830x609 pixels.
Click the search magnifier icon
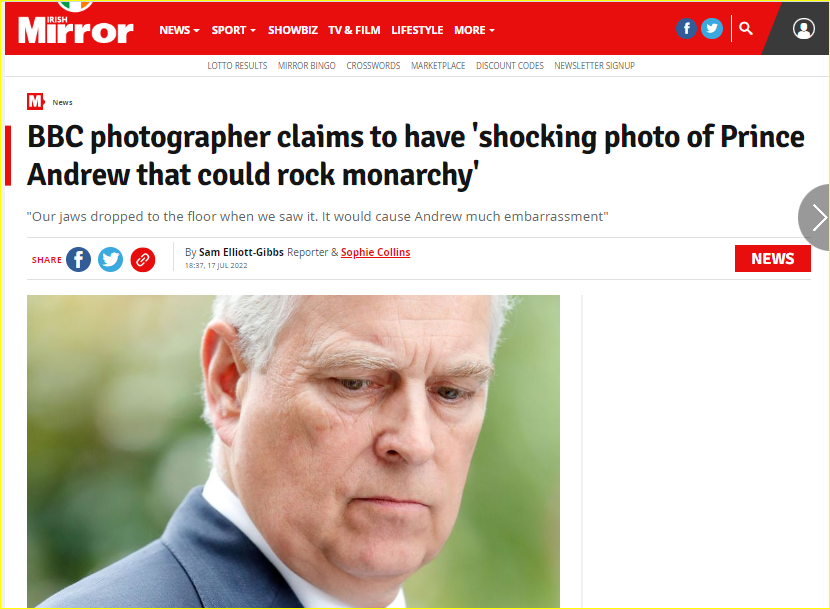(745, 28)
